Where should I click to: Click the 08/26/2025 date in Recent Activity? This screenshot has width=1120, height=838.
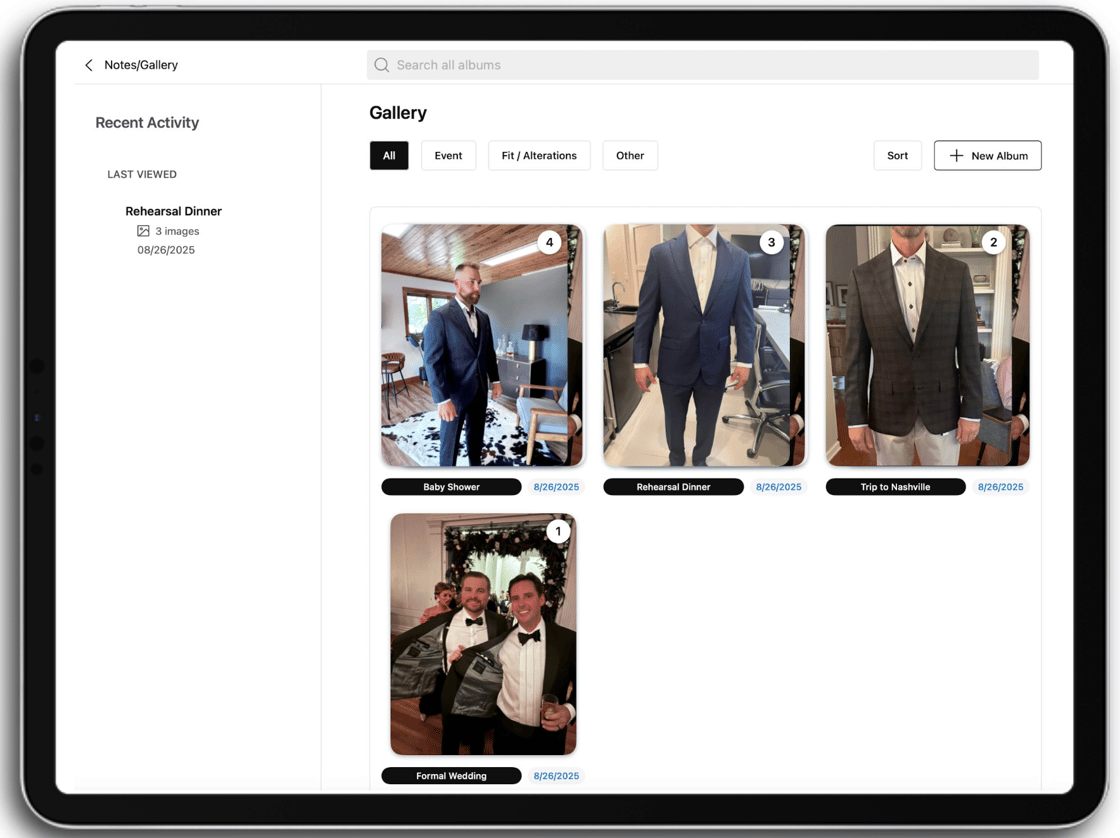pyautogui.click(x=166, y=250)
